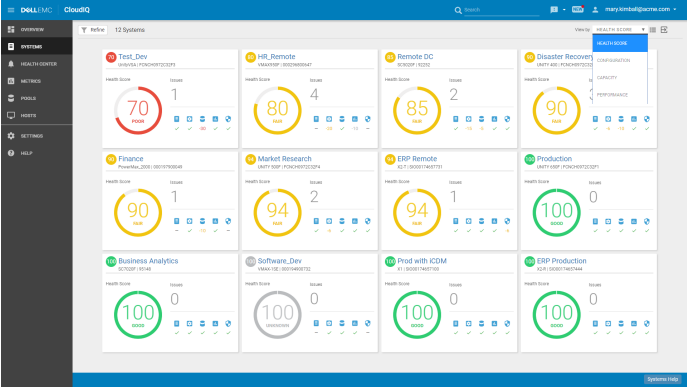Click the Test_Dev capacity category icon
Image resolution: width=687 pixels, height=387 pixels.
point(202,119)
